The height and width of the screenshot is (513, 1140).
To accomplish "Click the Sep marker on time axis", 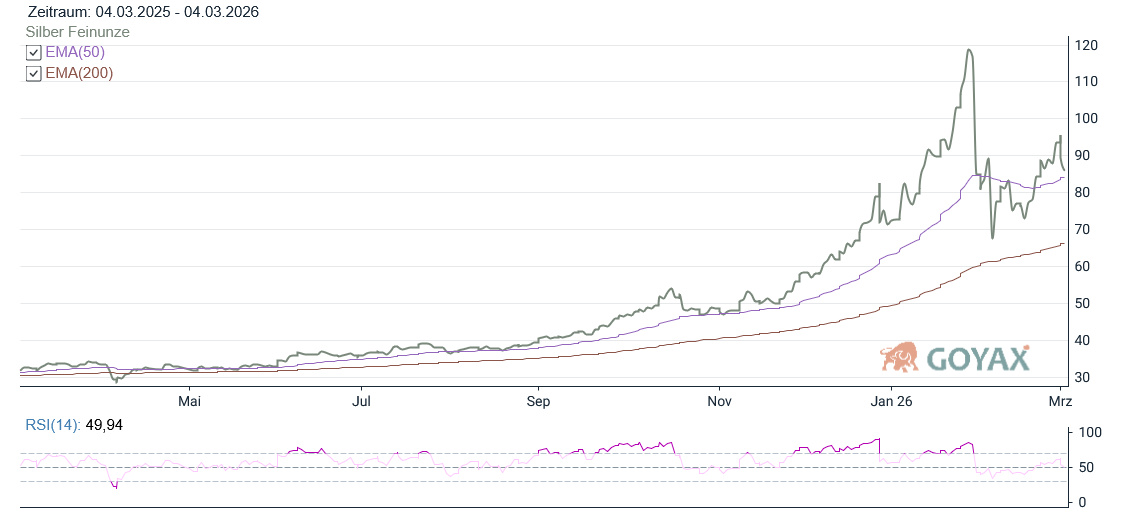I will [x=538, y=401].
